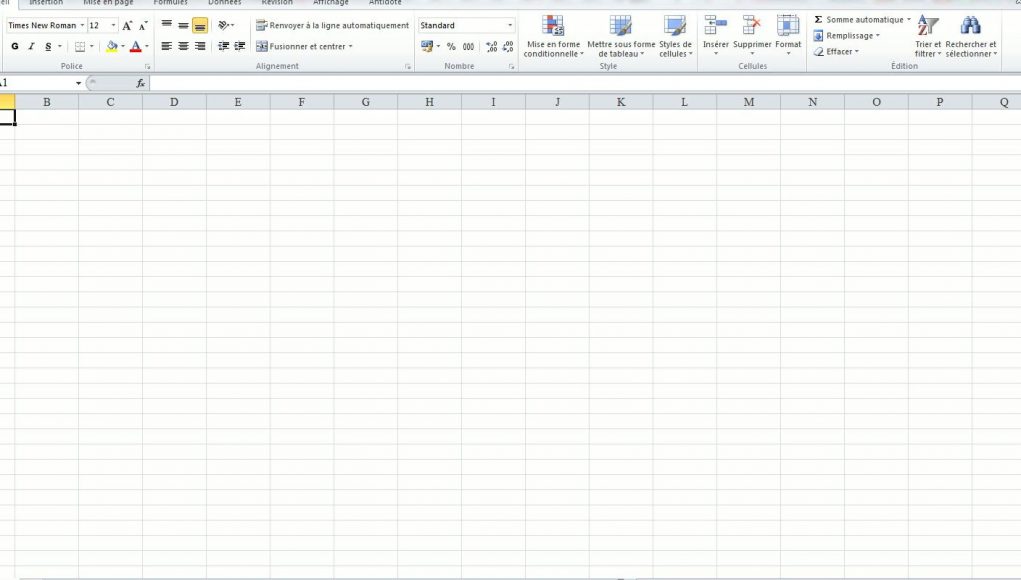Open the Standard number format dropdown

(510, 25)
